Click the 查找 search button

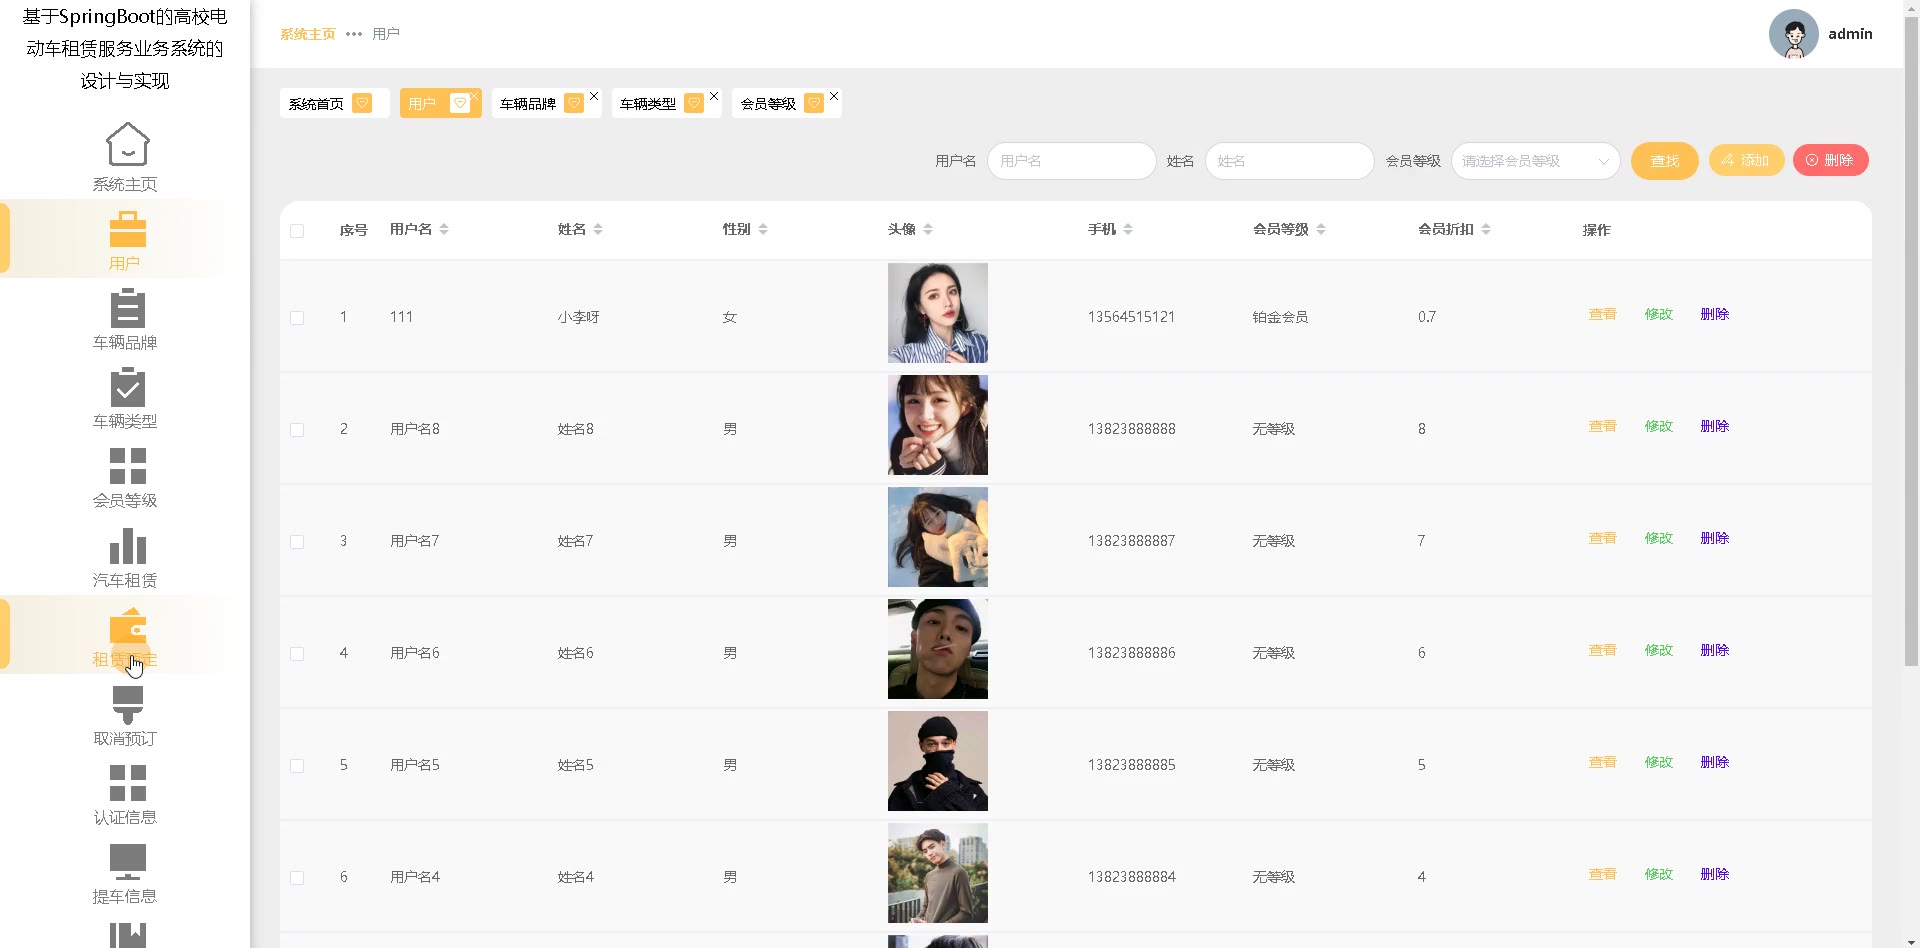click(1664, 161)
